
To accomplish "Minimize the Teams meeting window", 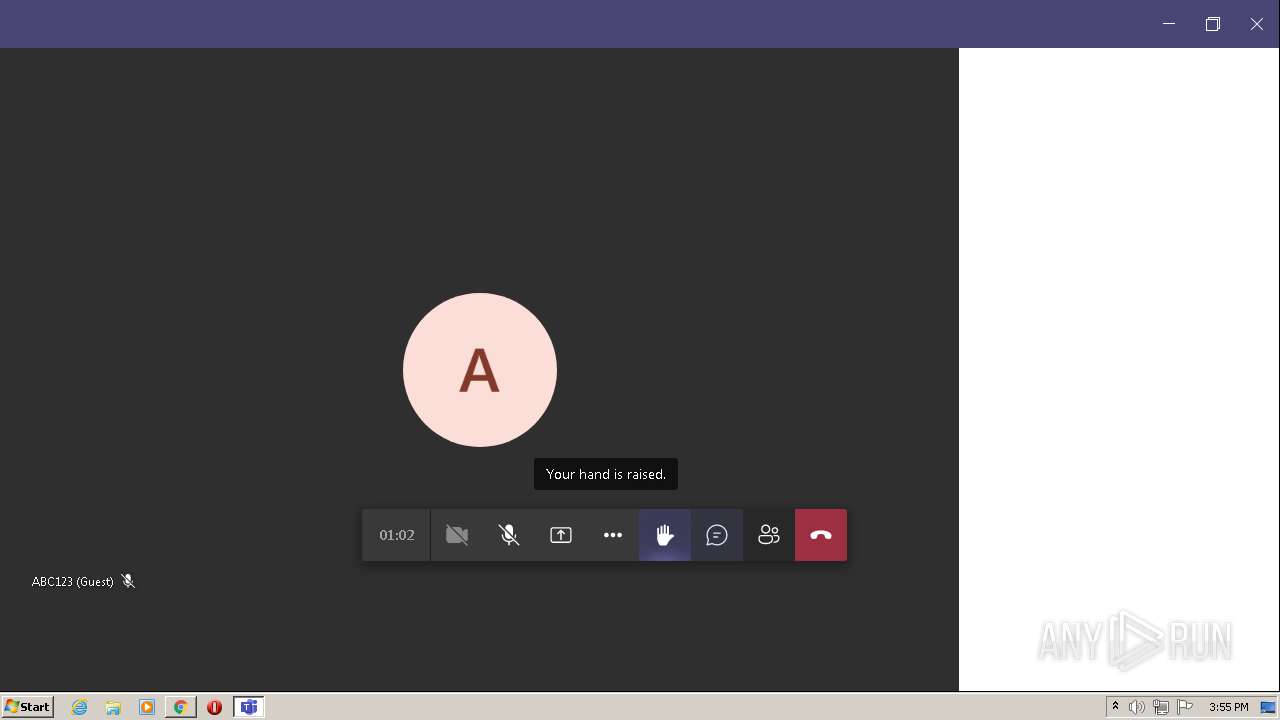I will click(x=1169, y=24).
